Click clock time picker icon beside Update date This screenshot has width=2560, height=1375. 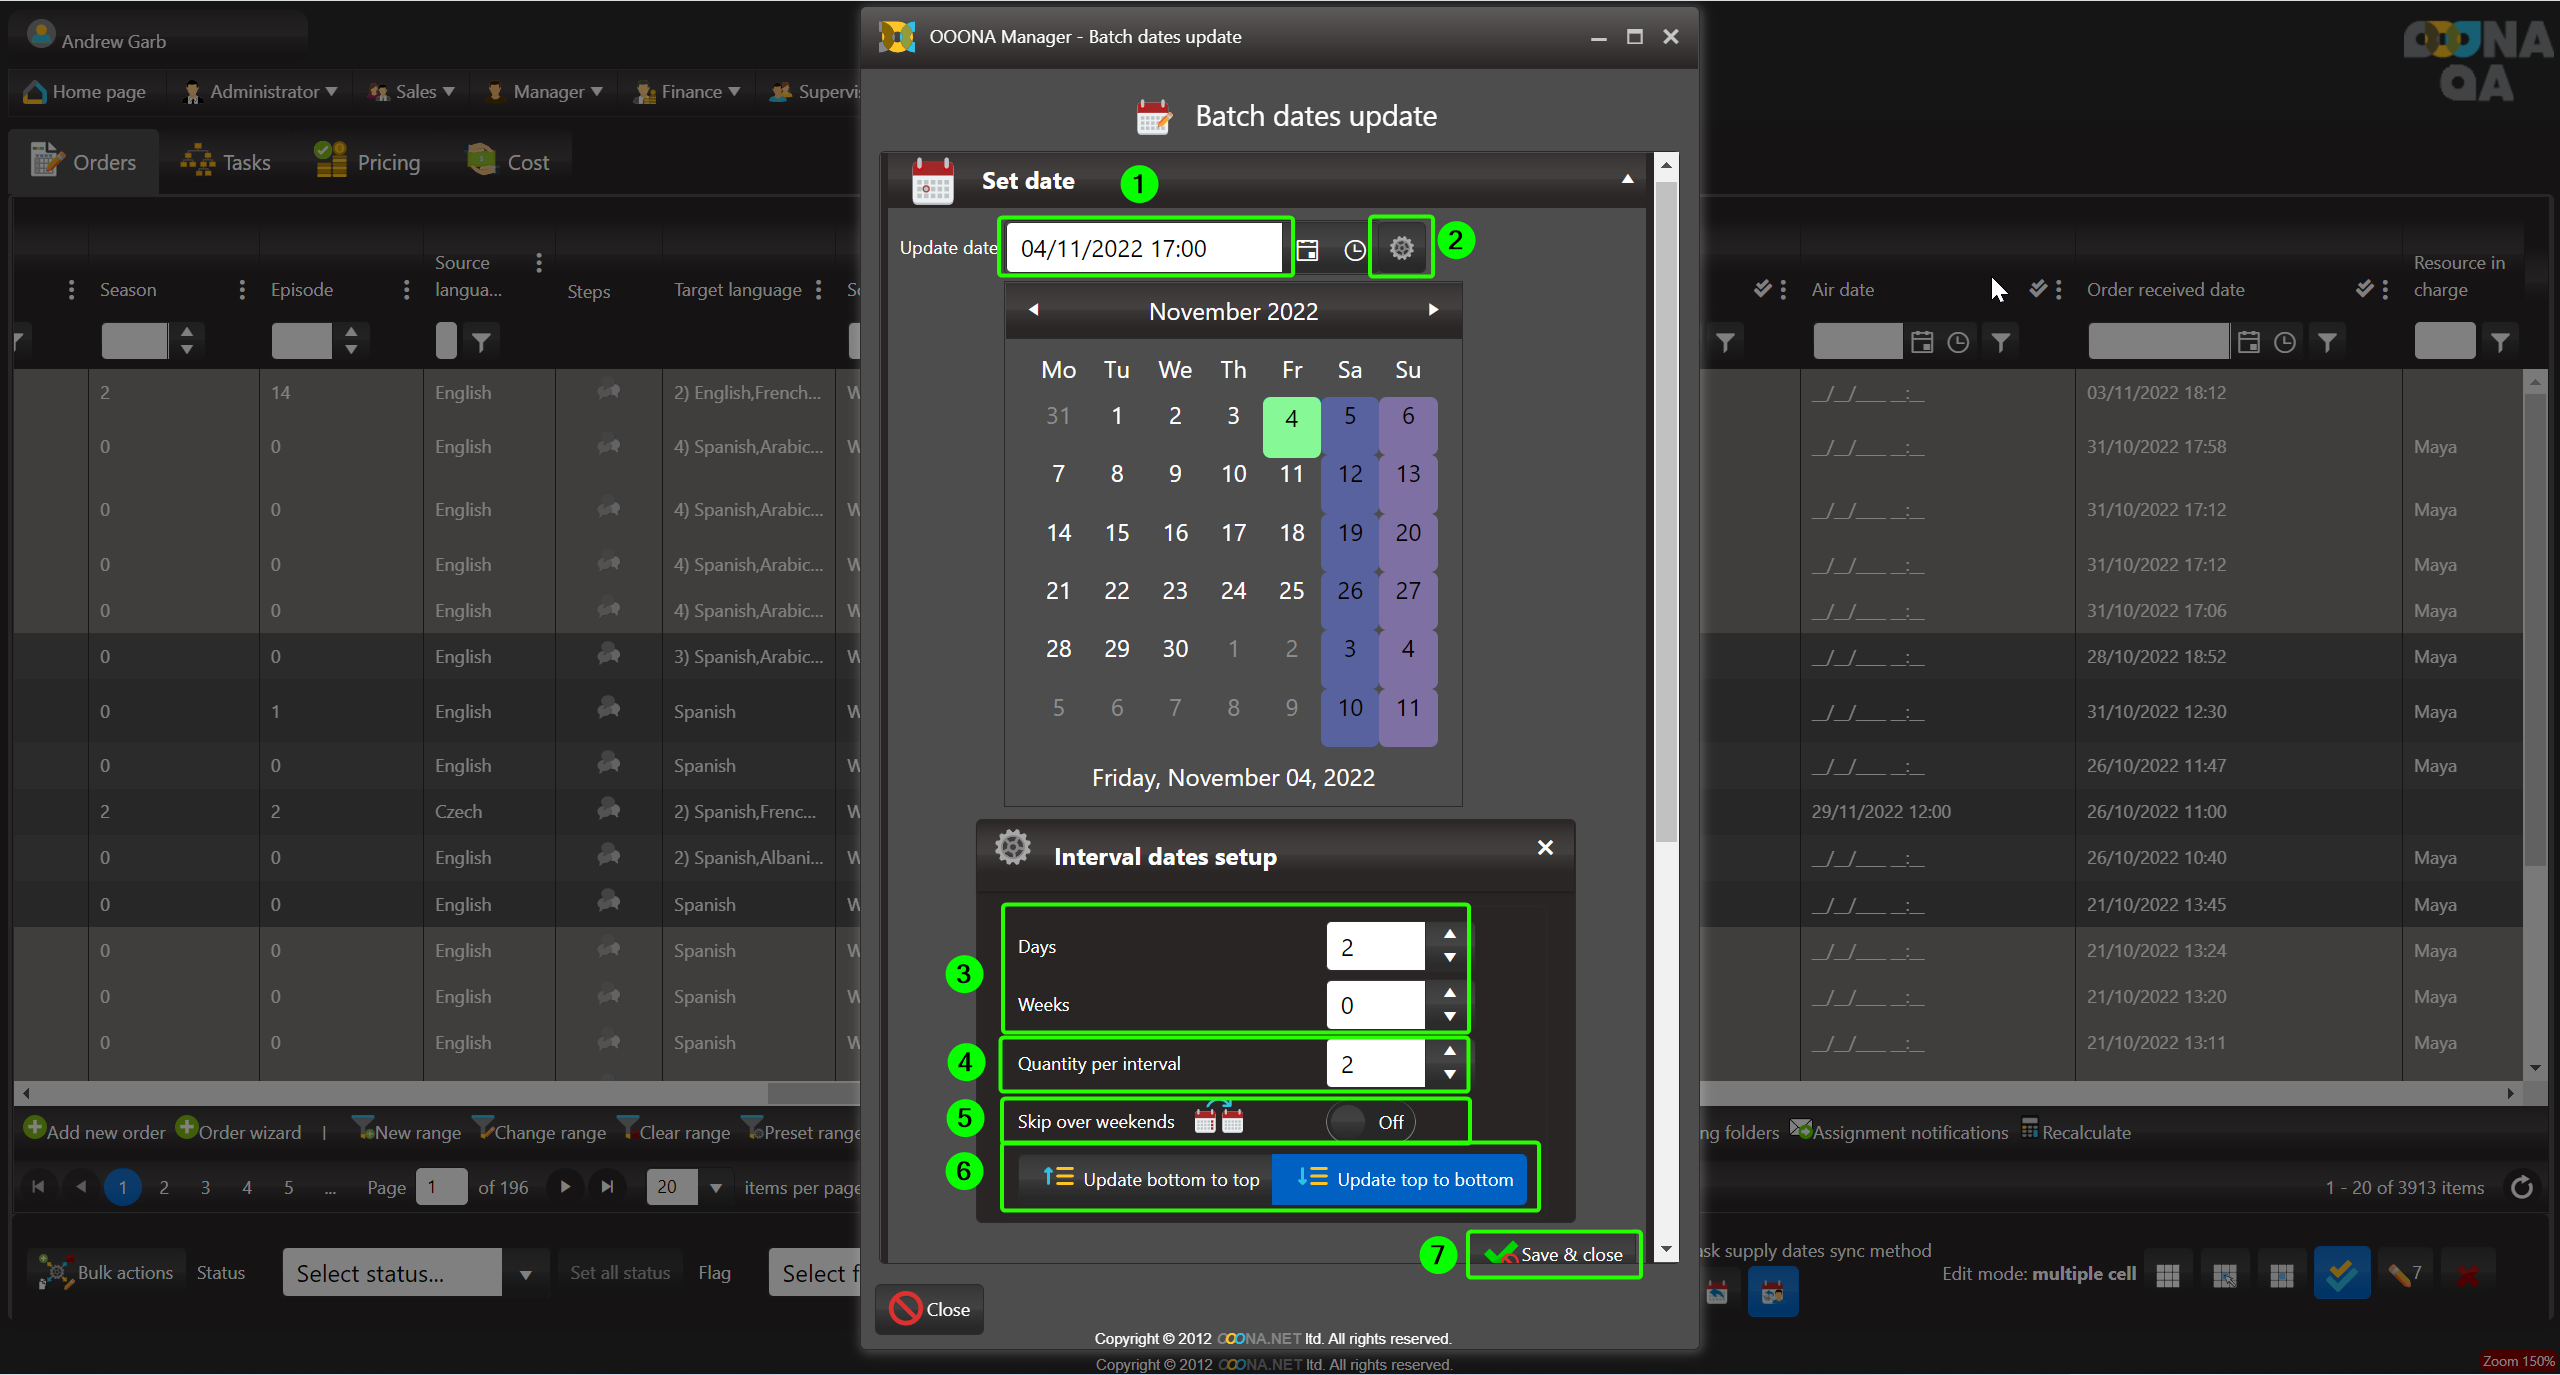tap(1354, 249)
